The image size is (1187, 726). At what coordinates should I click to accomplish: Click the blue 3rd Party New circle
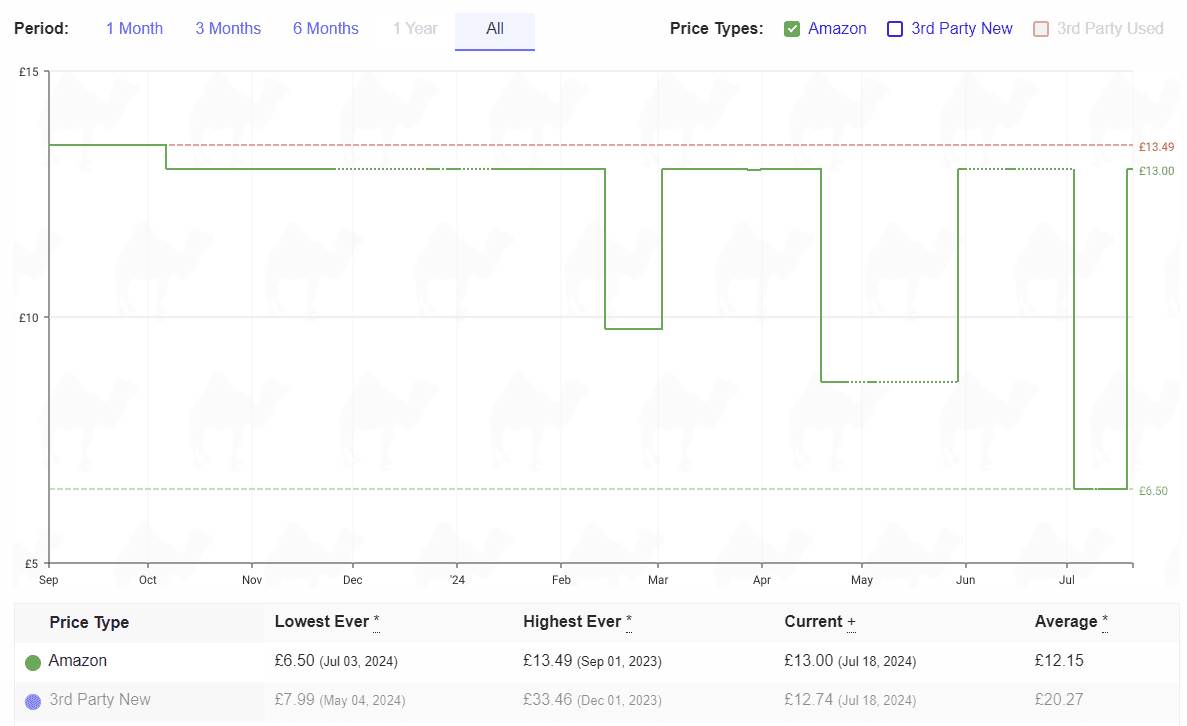tap(33, 701)
